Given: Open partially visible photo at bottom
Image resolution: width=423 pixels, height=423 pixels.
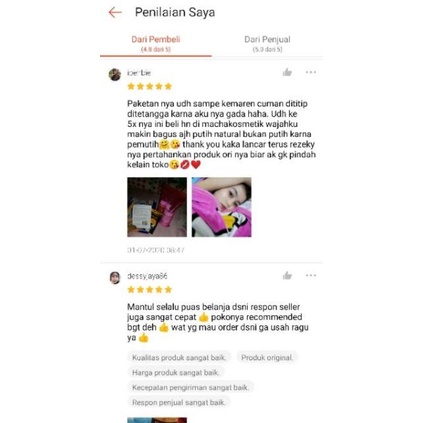Looking at the screenshot, I should 157,420.
